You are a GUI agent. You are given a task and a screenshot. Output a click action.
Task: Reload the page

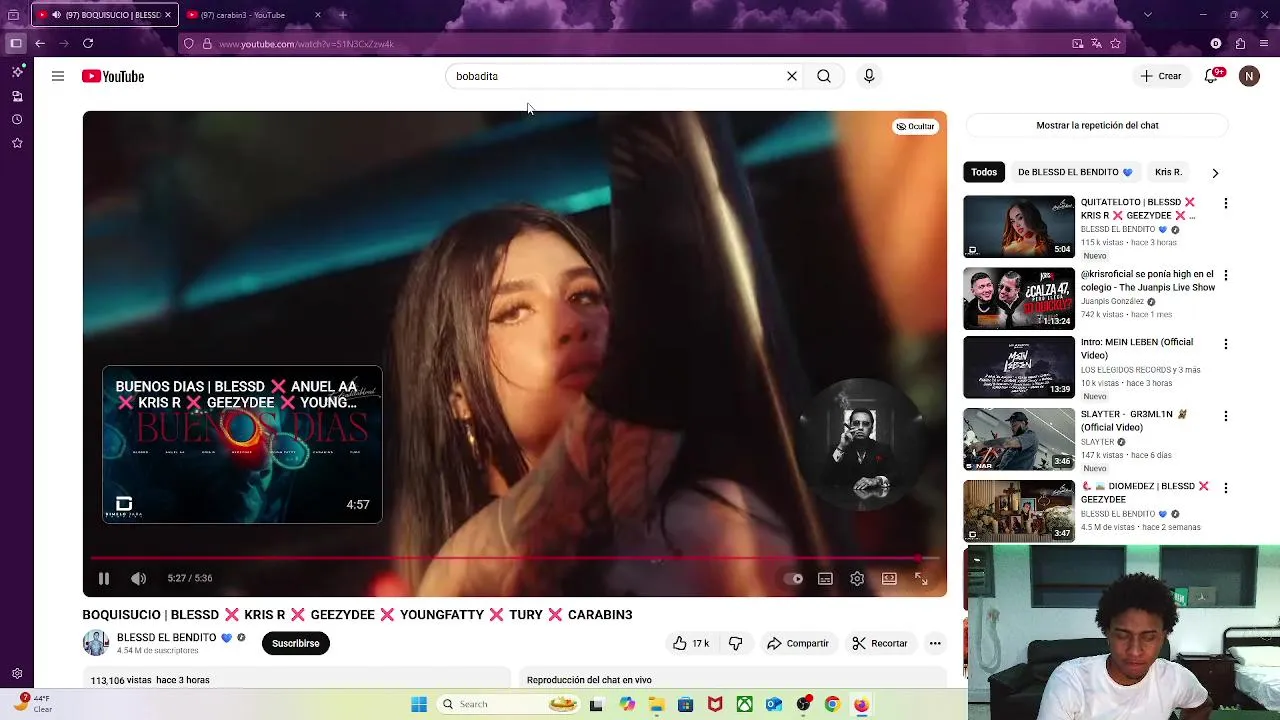(88, 44)
